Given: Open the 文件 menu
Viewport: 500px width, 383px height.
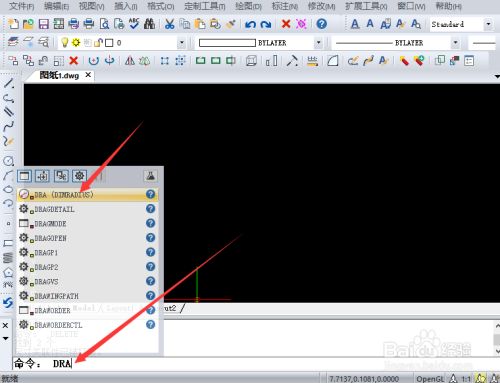Looking at the screenshot, I should pos(21,6).
